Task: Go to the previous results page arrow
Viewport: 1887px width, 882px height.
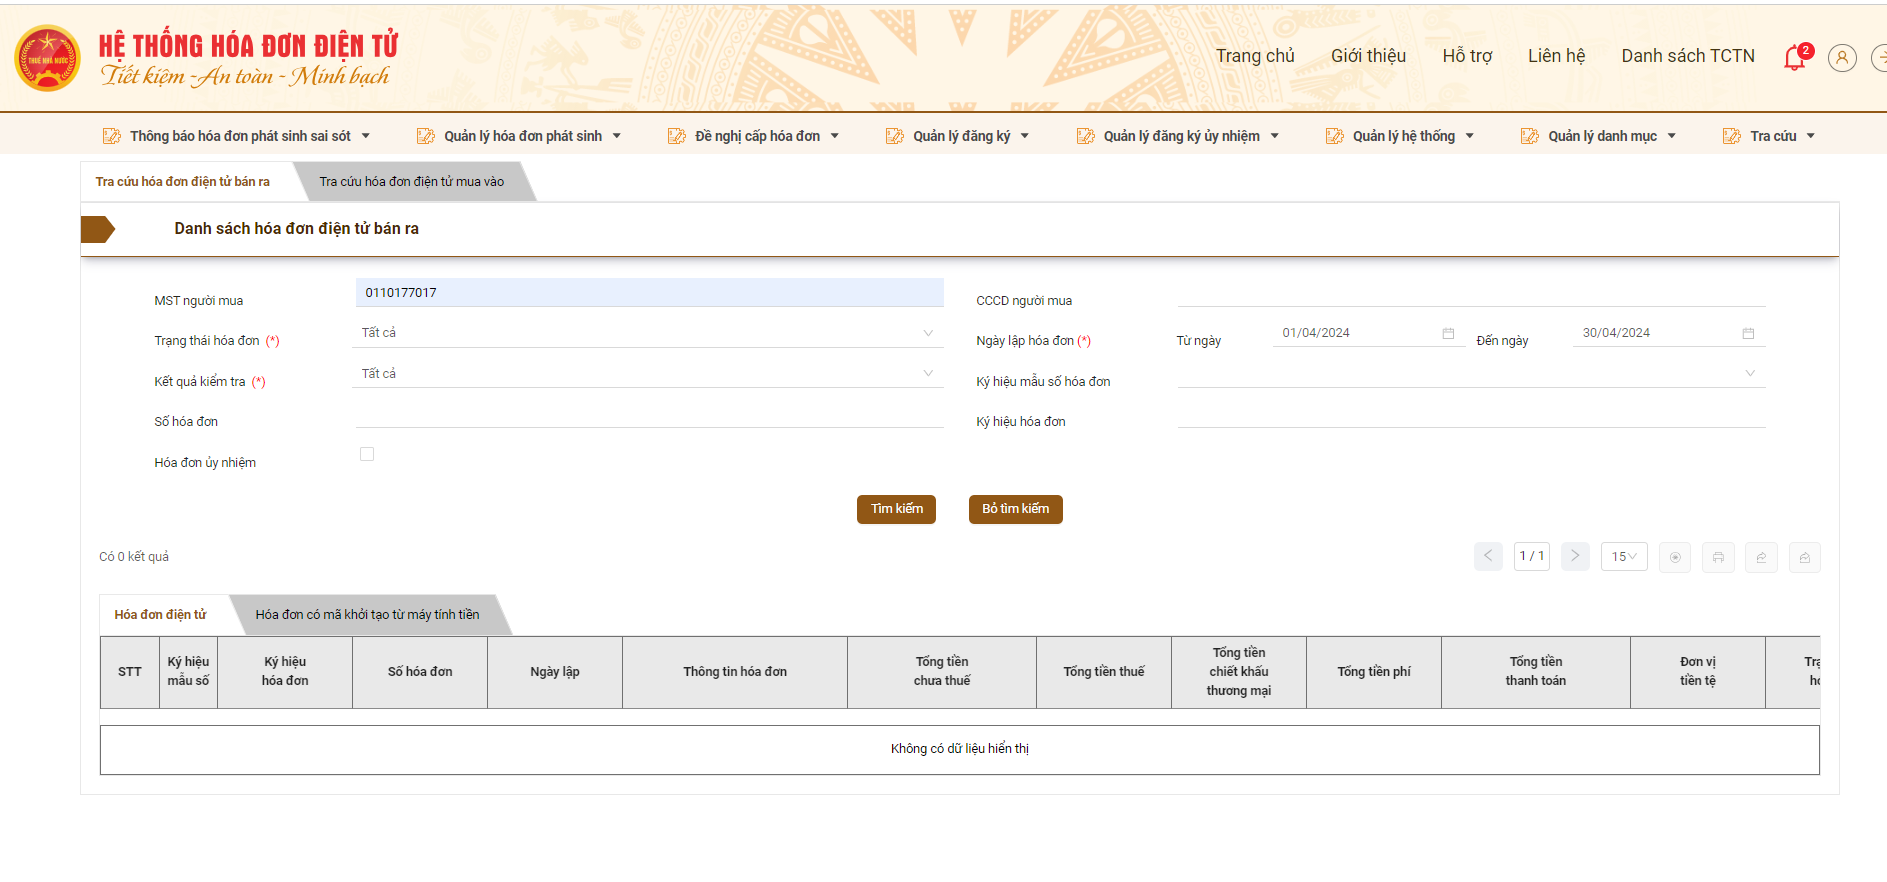Action: coord(1488,556)
